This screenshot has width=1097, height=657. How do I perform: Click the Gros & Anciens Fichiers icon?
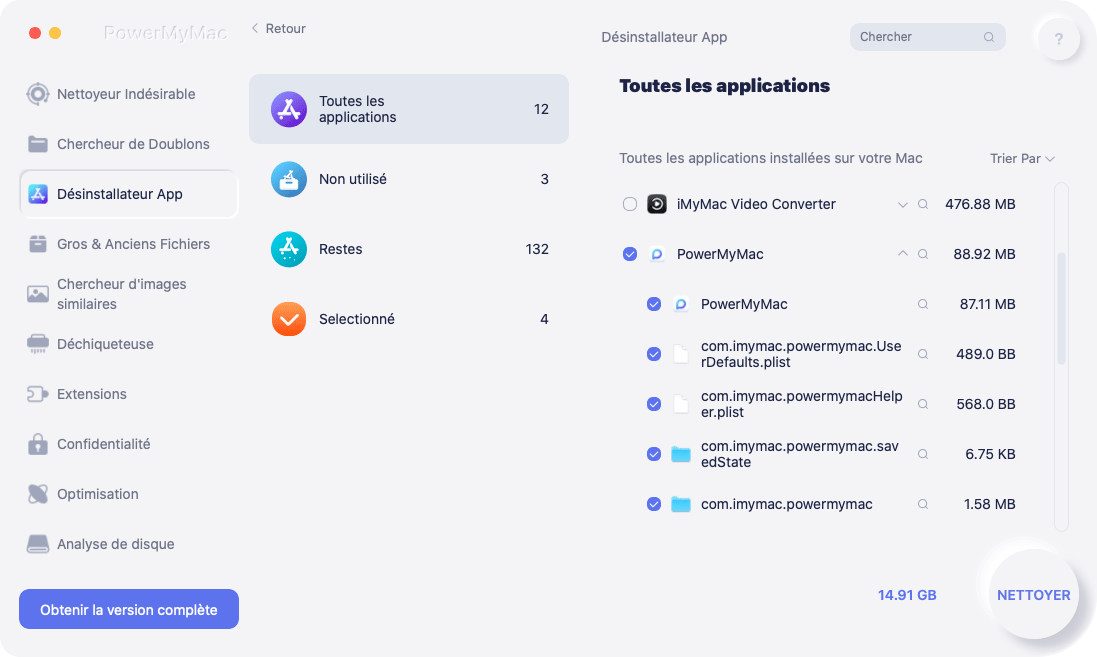coord(38,244)
